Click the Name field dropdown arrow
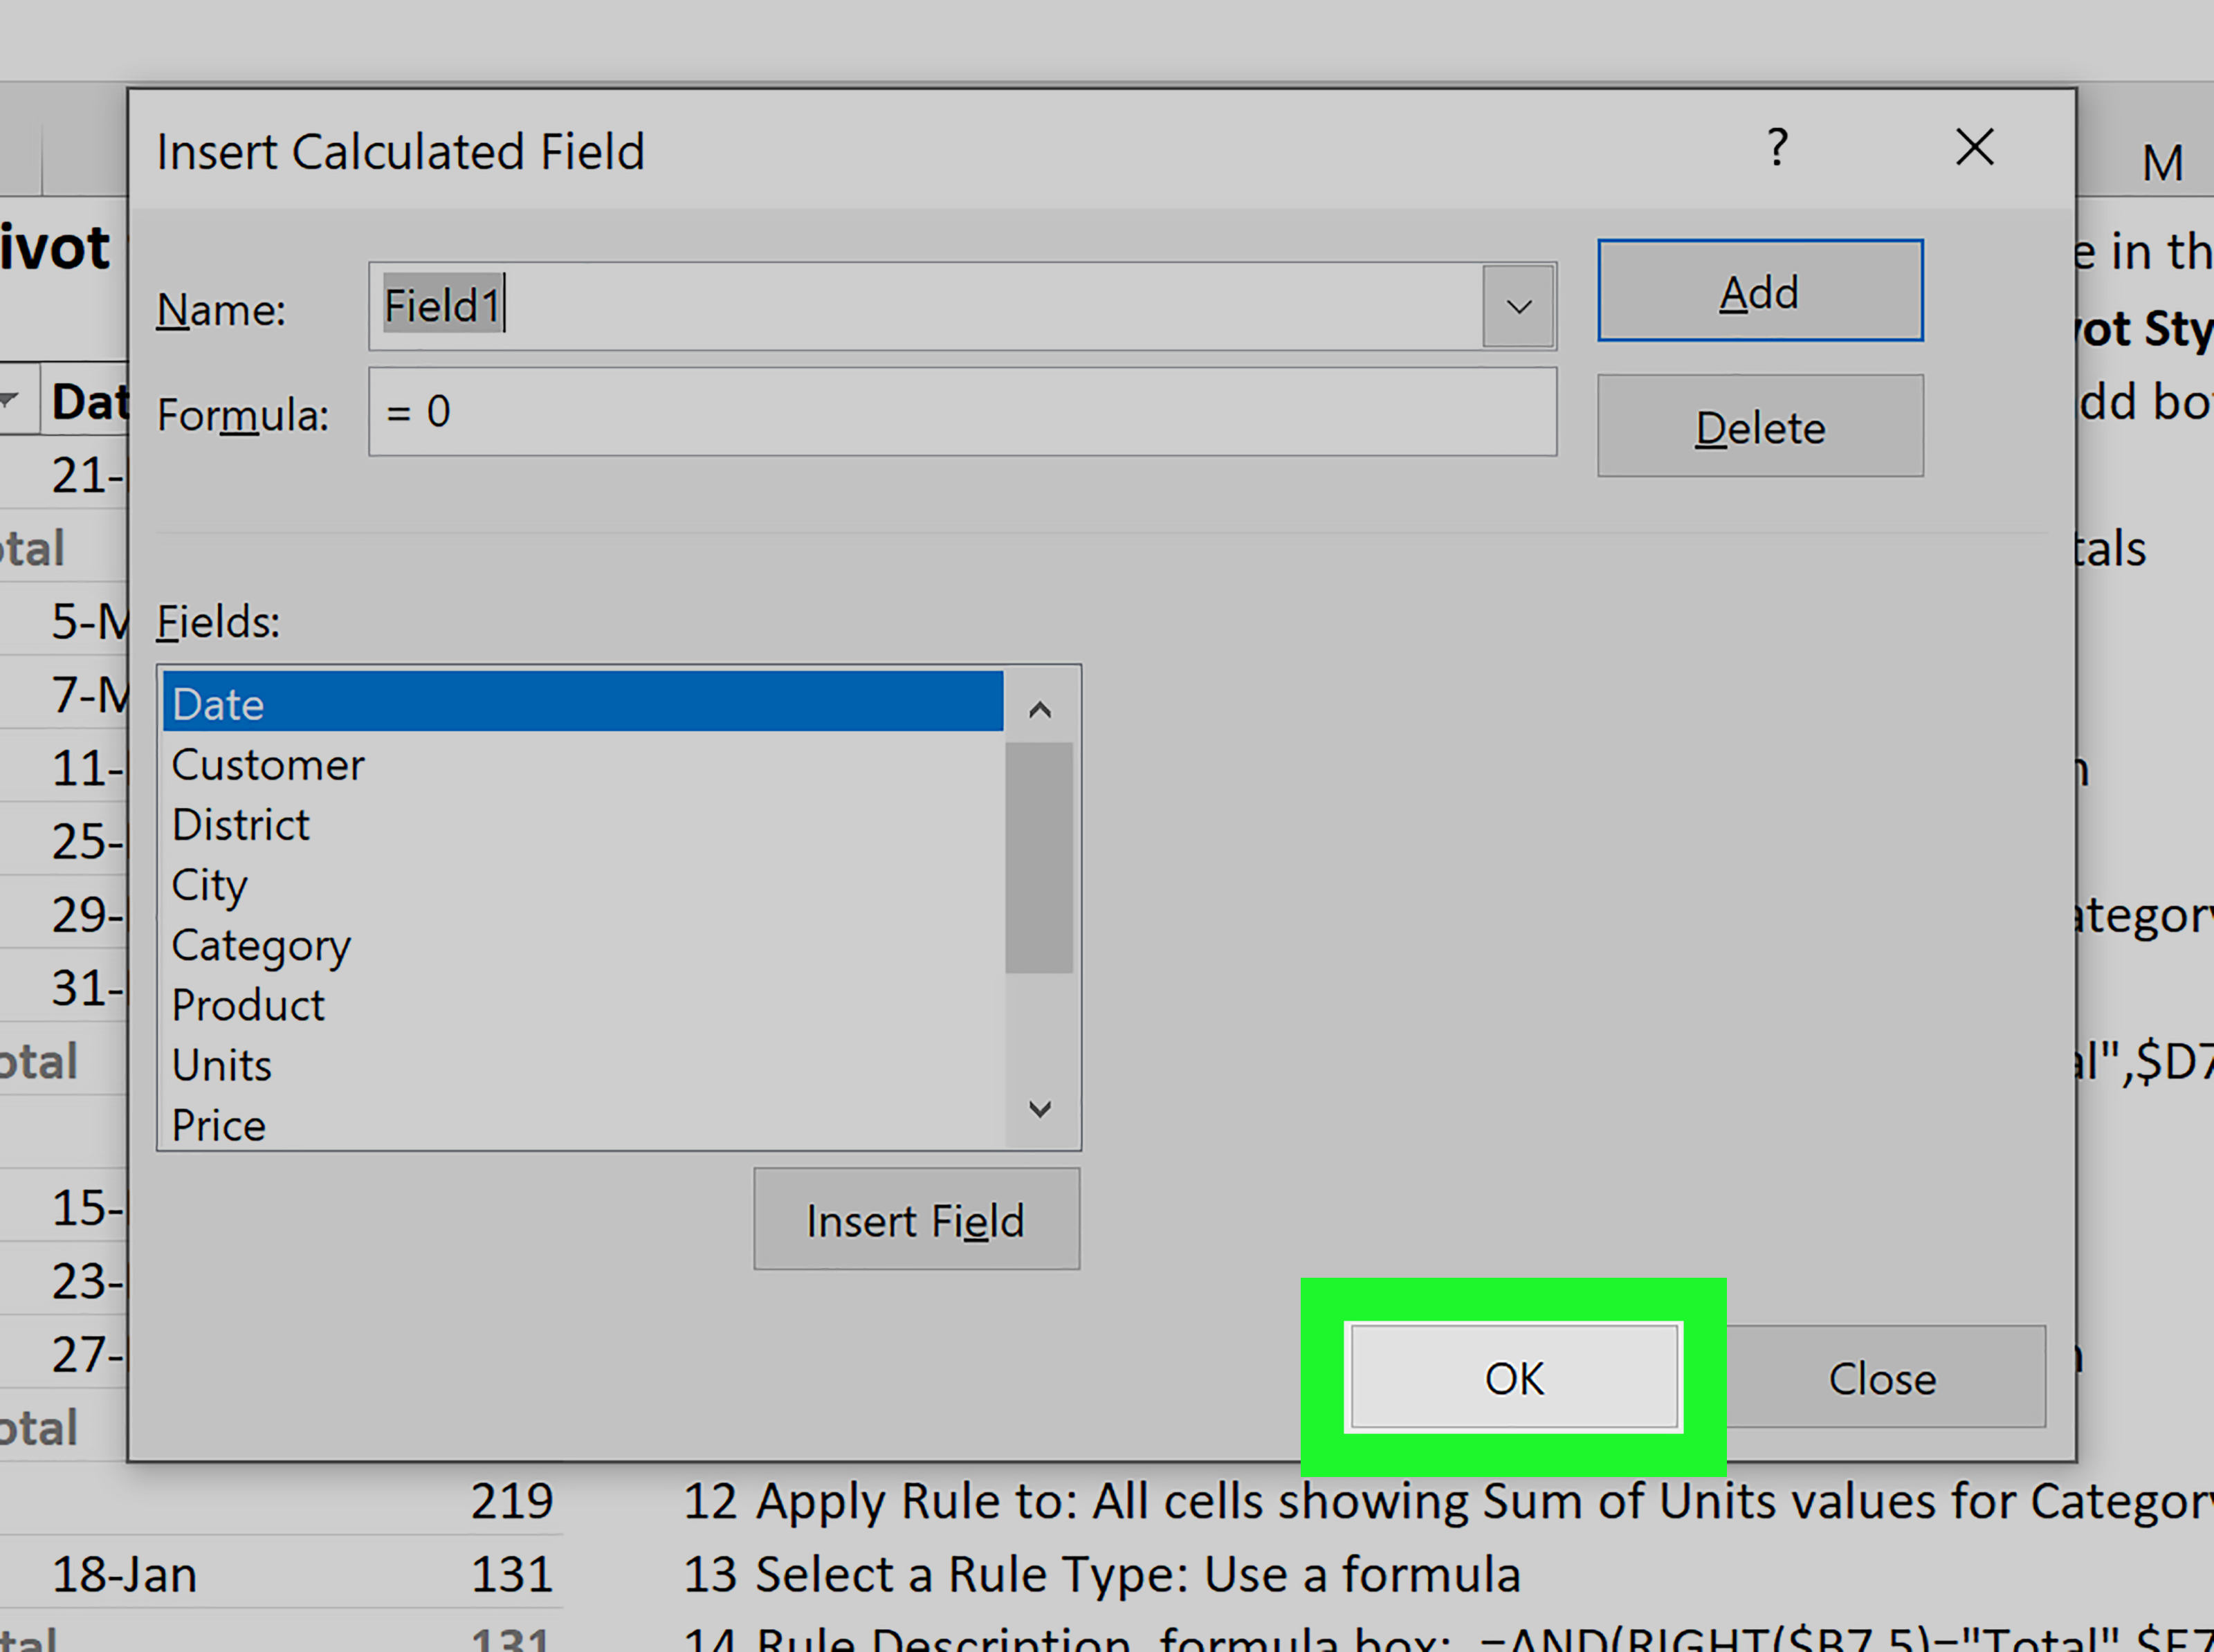Image resolution: width=2214 pixels, height=1652 pixels. [x=1518, y=307]
